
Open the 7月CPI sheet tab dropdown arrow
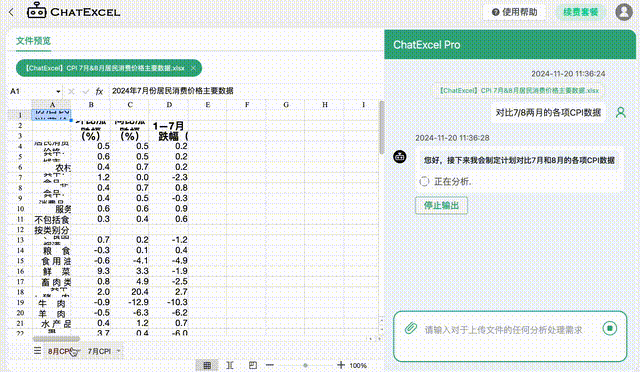click(x=118, y=351)
